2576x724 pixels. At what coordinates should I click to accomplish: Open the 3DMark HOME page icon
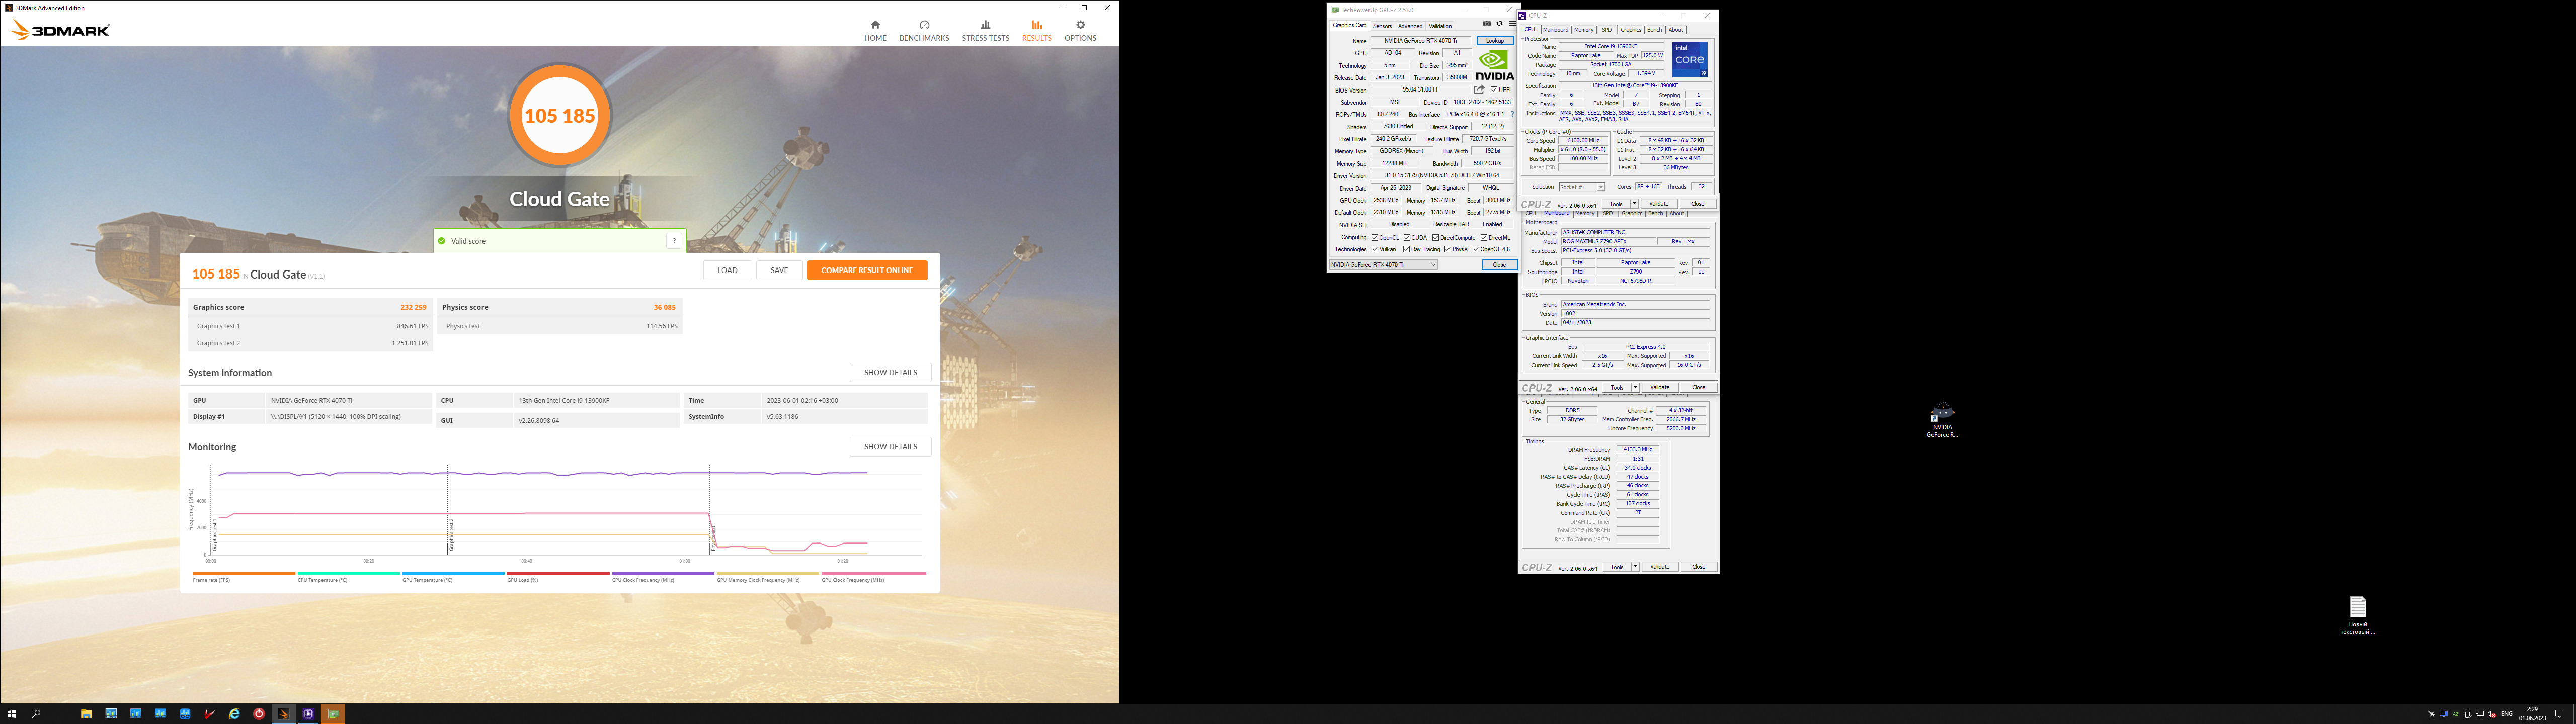point(875,25)
